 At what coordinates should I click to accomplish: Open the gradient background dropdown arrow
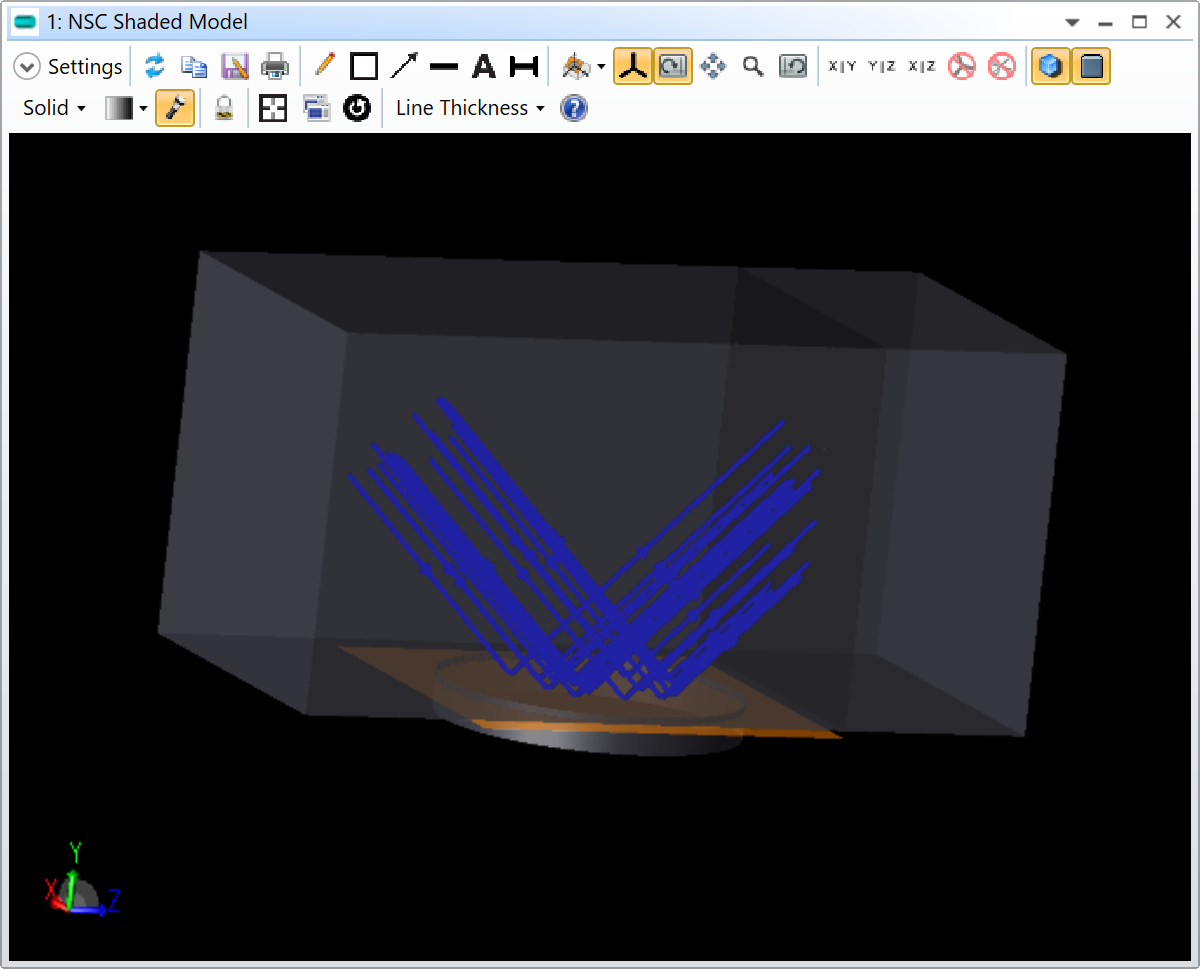pyautogui.click(x=143, y=109)
